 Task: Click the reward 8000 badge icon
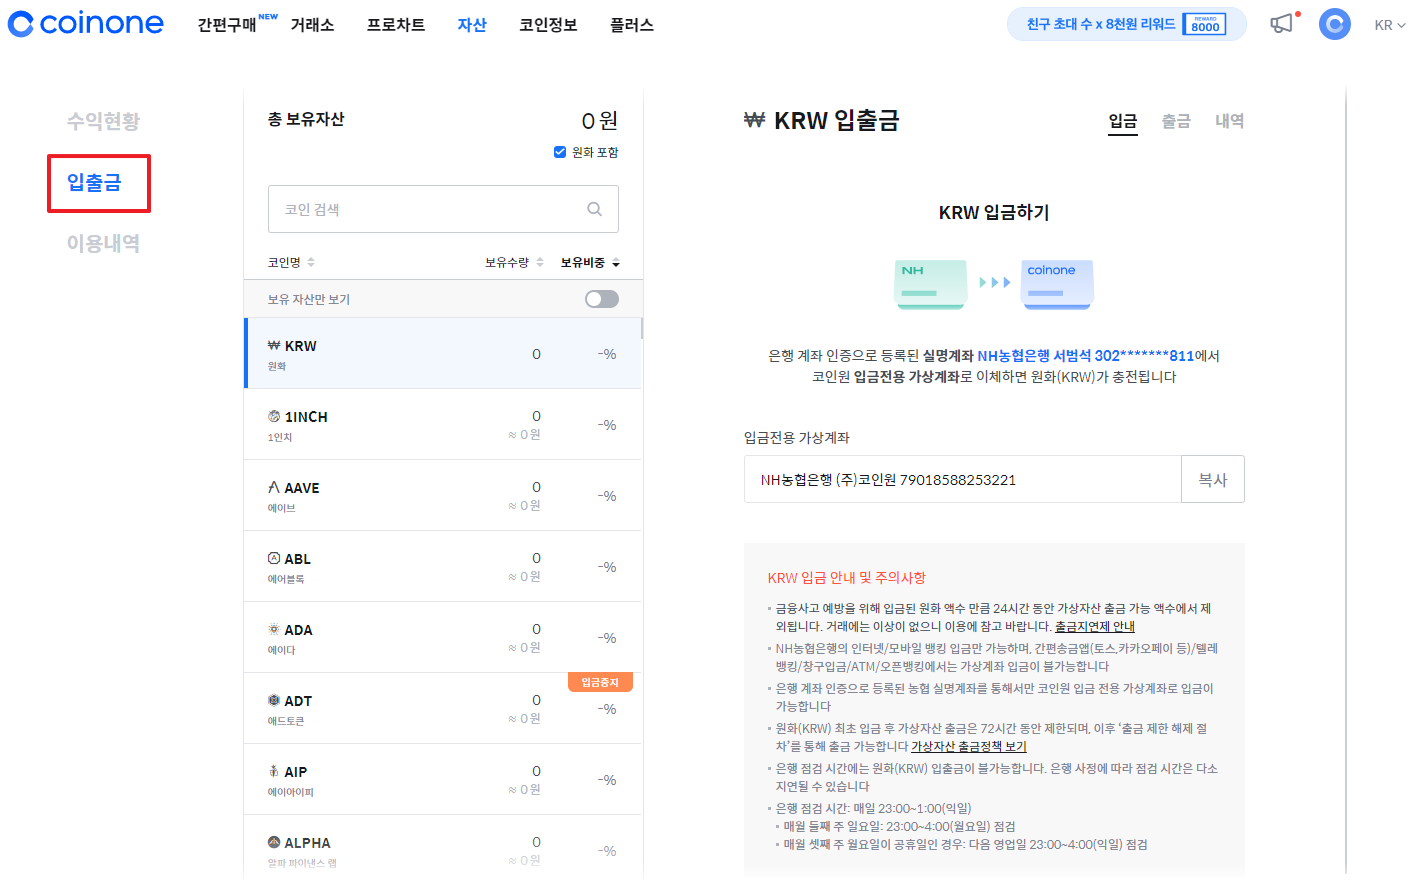pos(1205,24)
